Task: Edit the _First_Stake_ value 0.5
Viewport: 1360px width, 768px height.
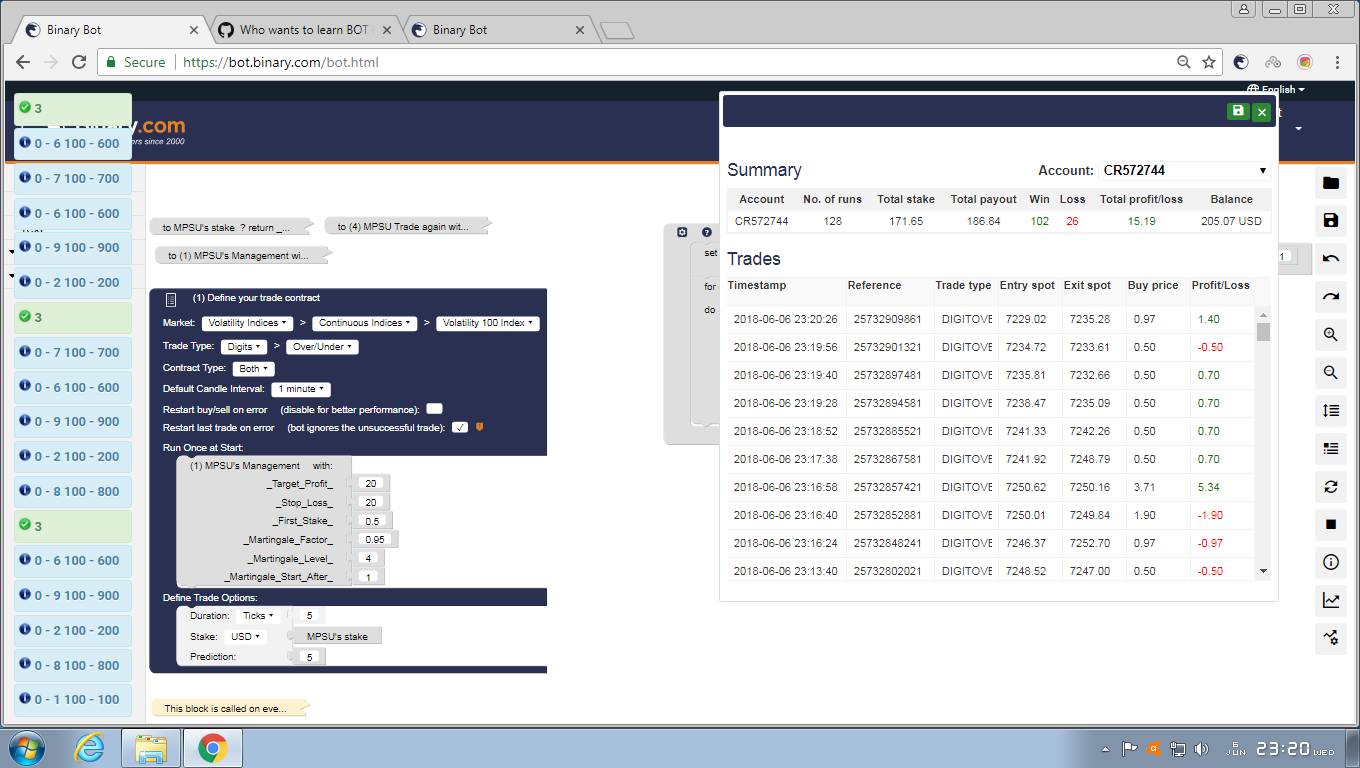Action: 373,521
